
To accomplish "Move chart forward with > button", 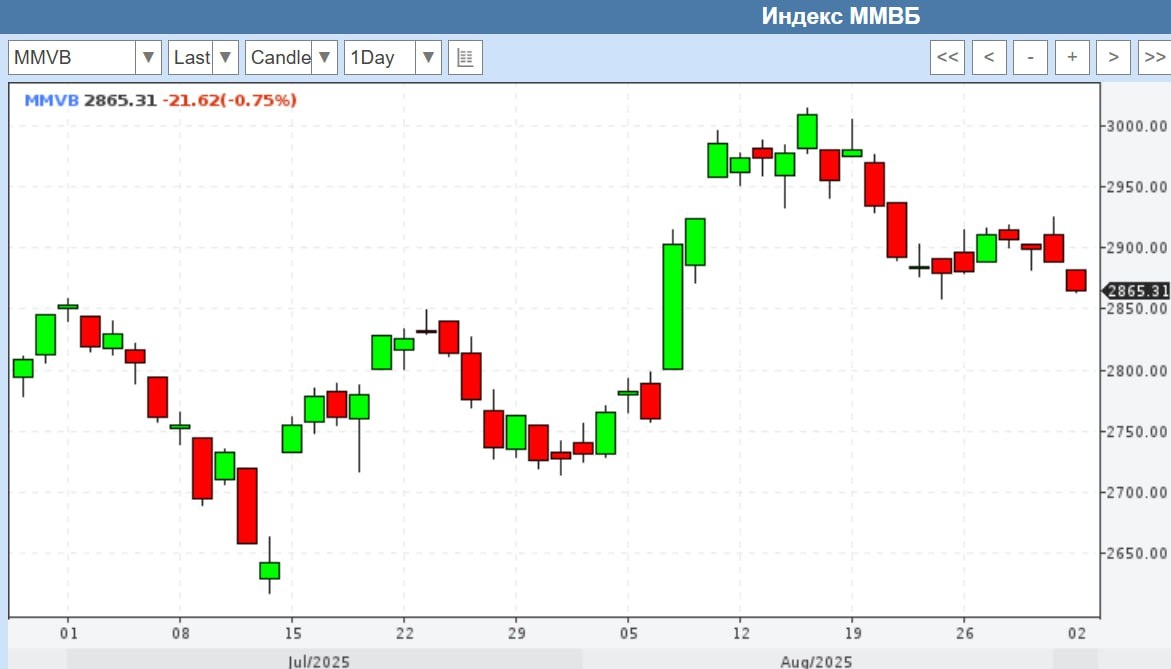I will [1113, 57].
